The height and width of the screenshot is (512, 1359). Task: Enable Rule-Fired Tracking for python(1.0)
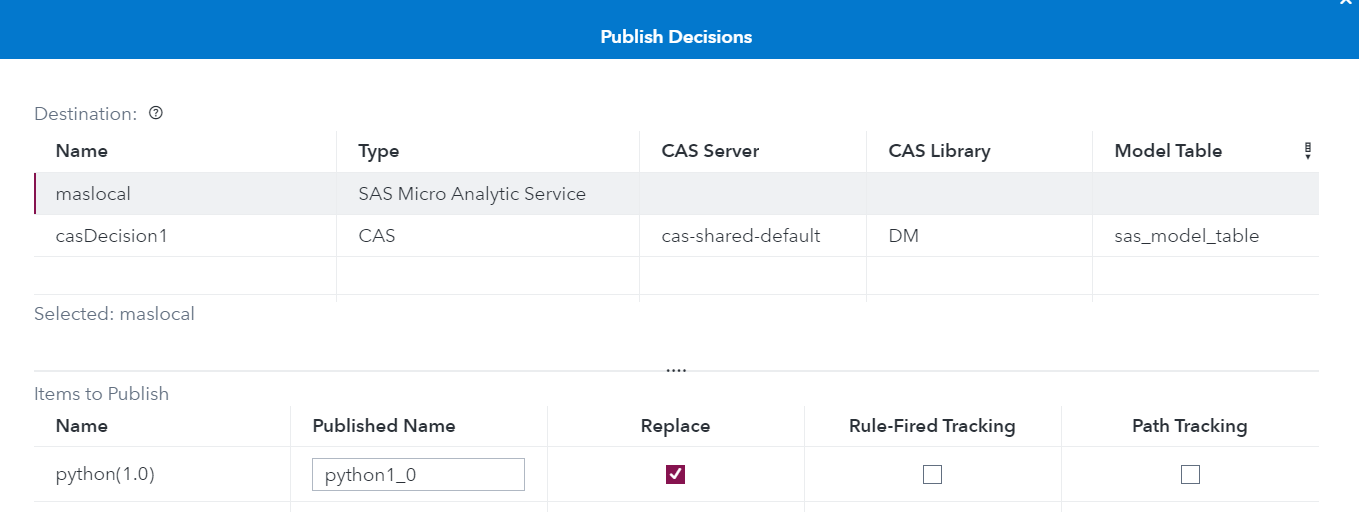pos(932,475)
